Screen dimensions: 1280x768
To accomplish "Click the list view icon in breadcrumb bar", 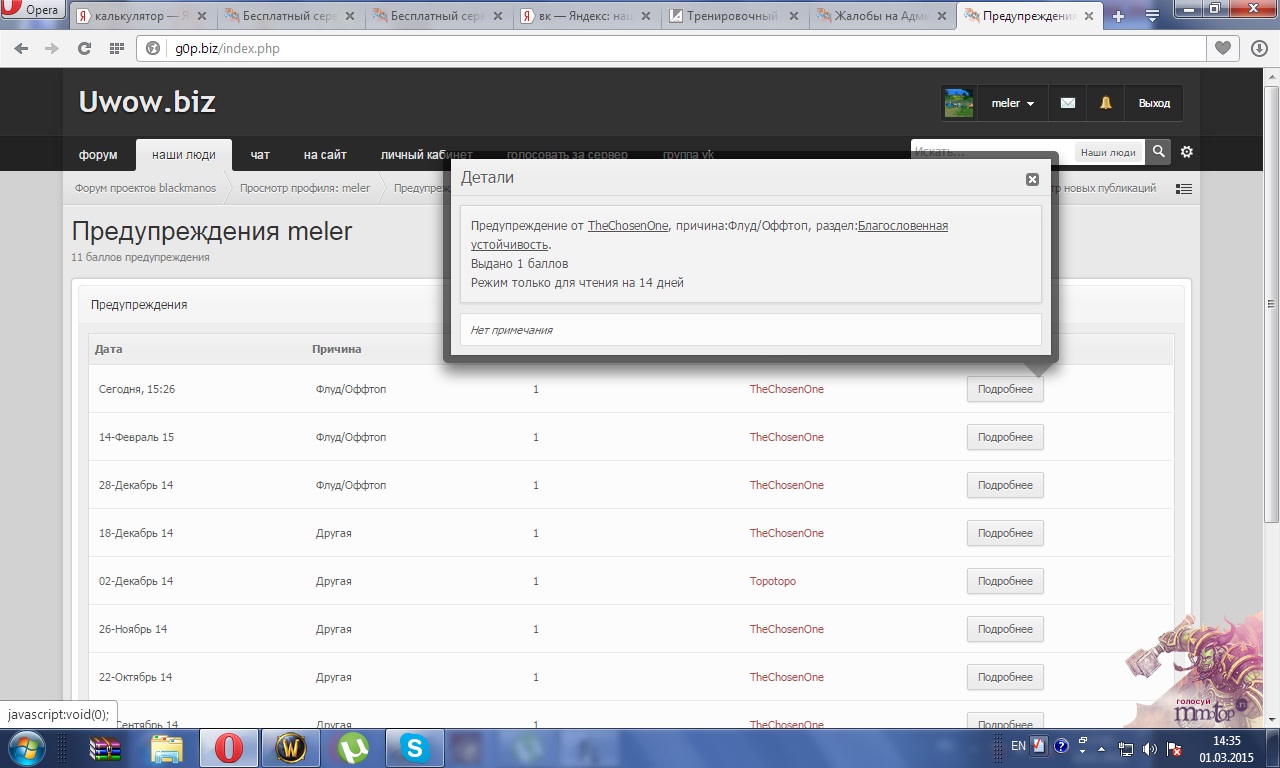I will pos(1184,189).
